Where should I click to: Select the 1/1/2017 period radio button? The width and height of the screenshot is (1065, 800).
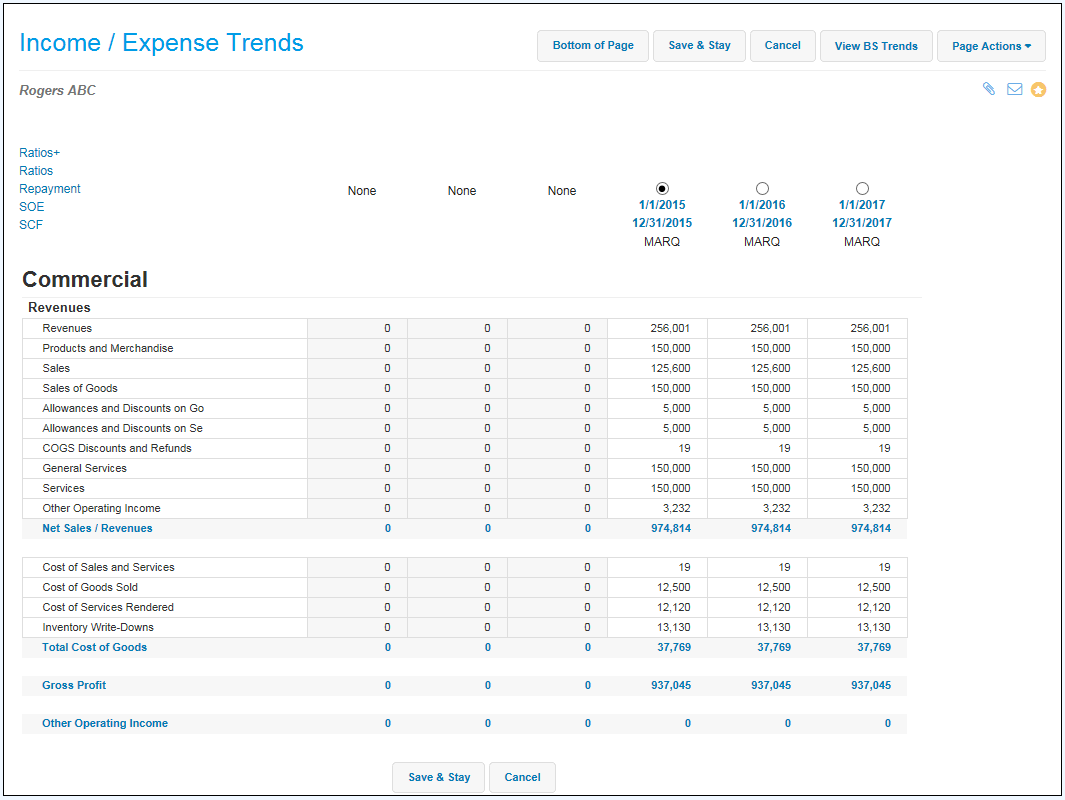(x=862, y=188)
